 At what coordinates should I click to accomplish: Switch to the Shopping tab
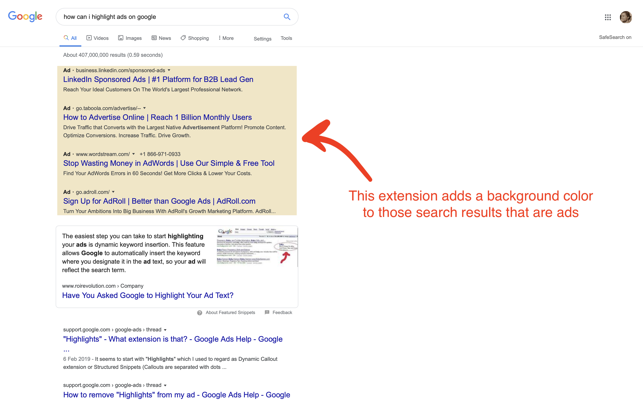(x=194, y=38)
